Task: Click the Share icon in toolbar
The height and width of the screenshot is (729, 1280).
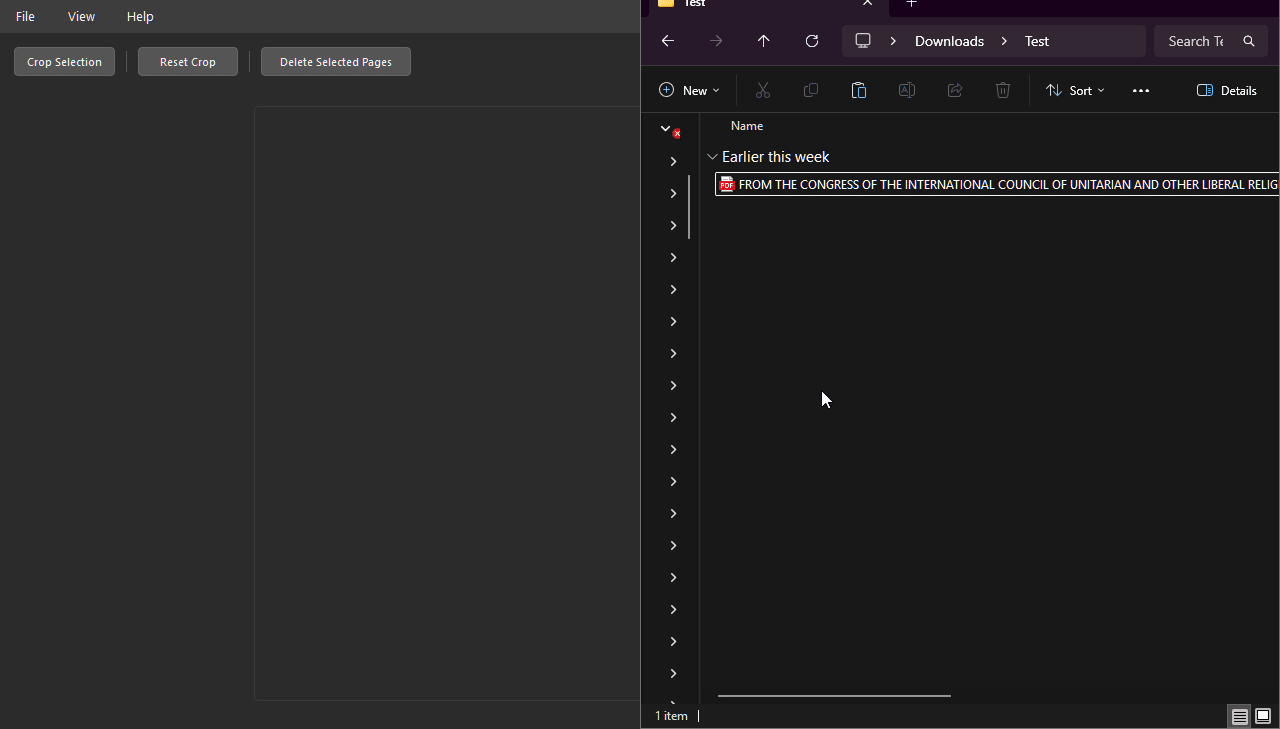Action: [x=955, y=90]
